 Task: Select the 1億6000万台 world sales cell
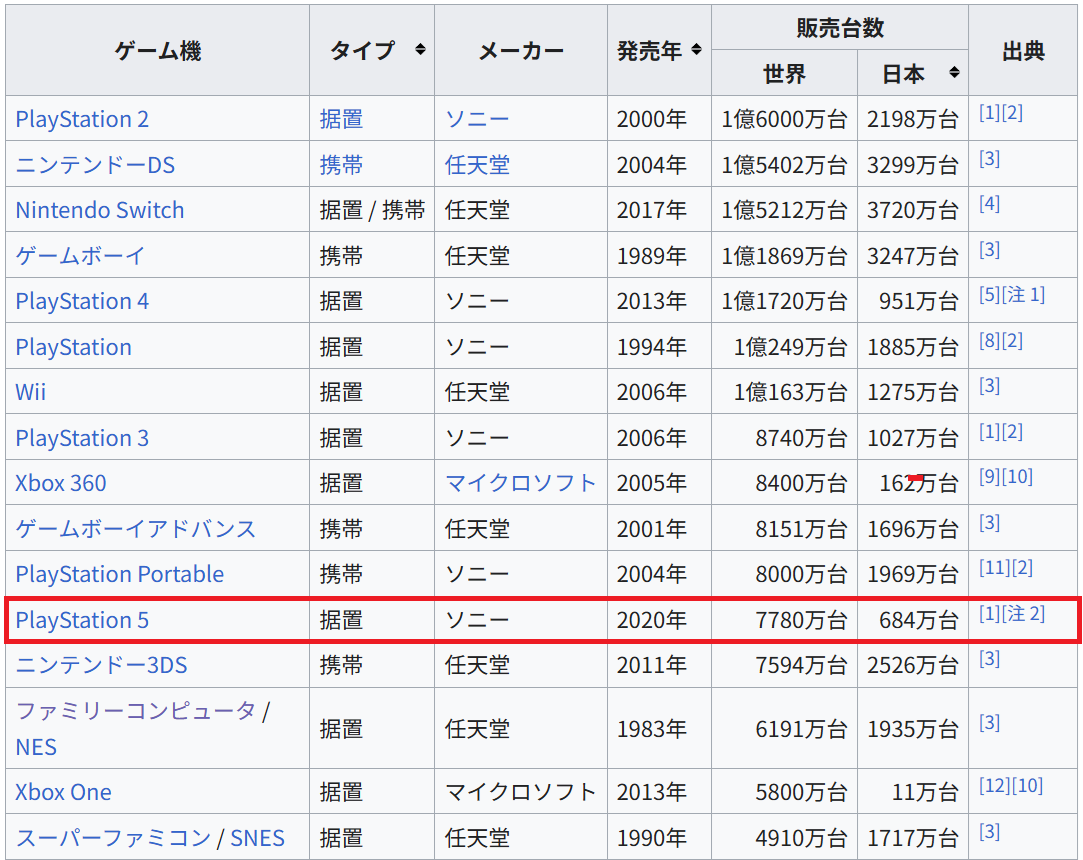(785, 119)
